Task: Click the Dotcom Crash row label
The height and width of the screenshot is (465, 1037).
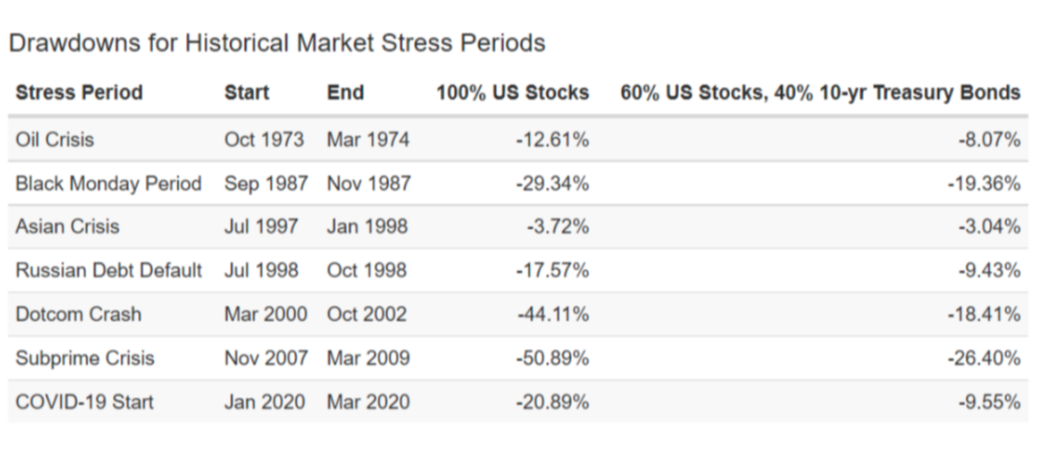Action: tap(78, 314)
